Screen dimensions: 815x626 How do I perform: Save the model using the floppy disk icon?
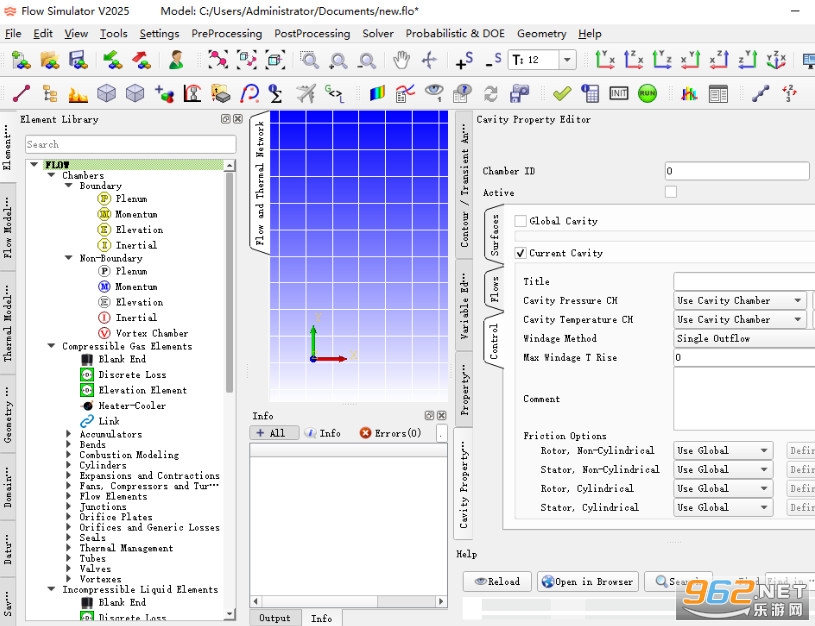pos(78,60)
